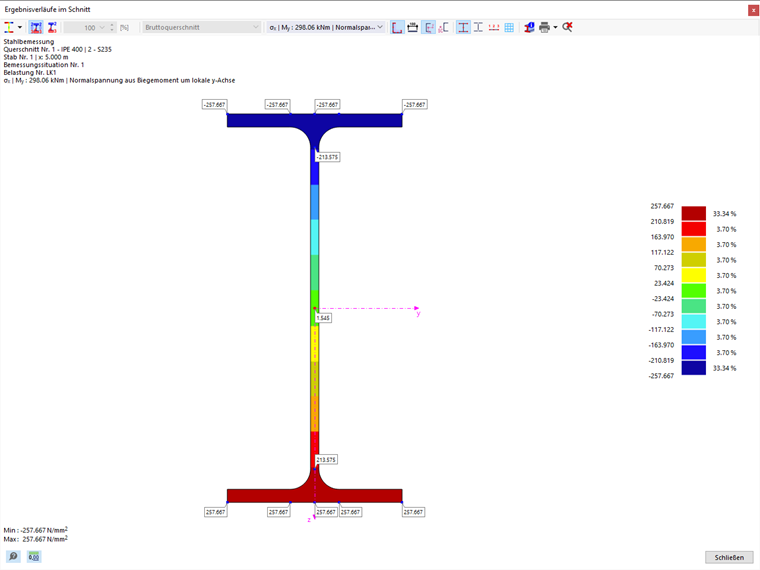Click the scale stepper arrows
The image size is (760, 570).
[112, 28]
